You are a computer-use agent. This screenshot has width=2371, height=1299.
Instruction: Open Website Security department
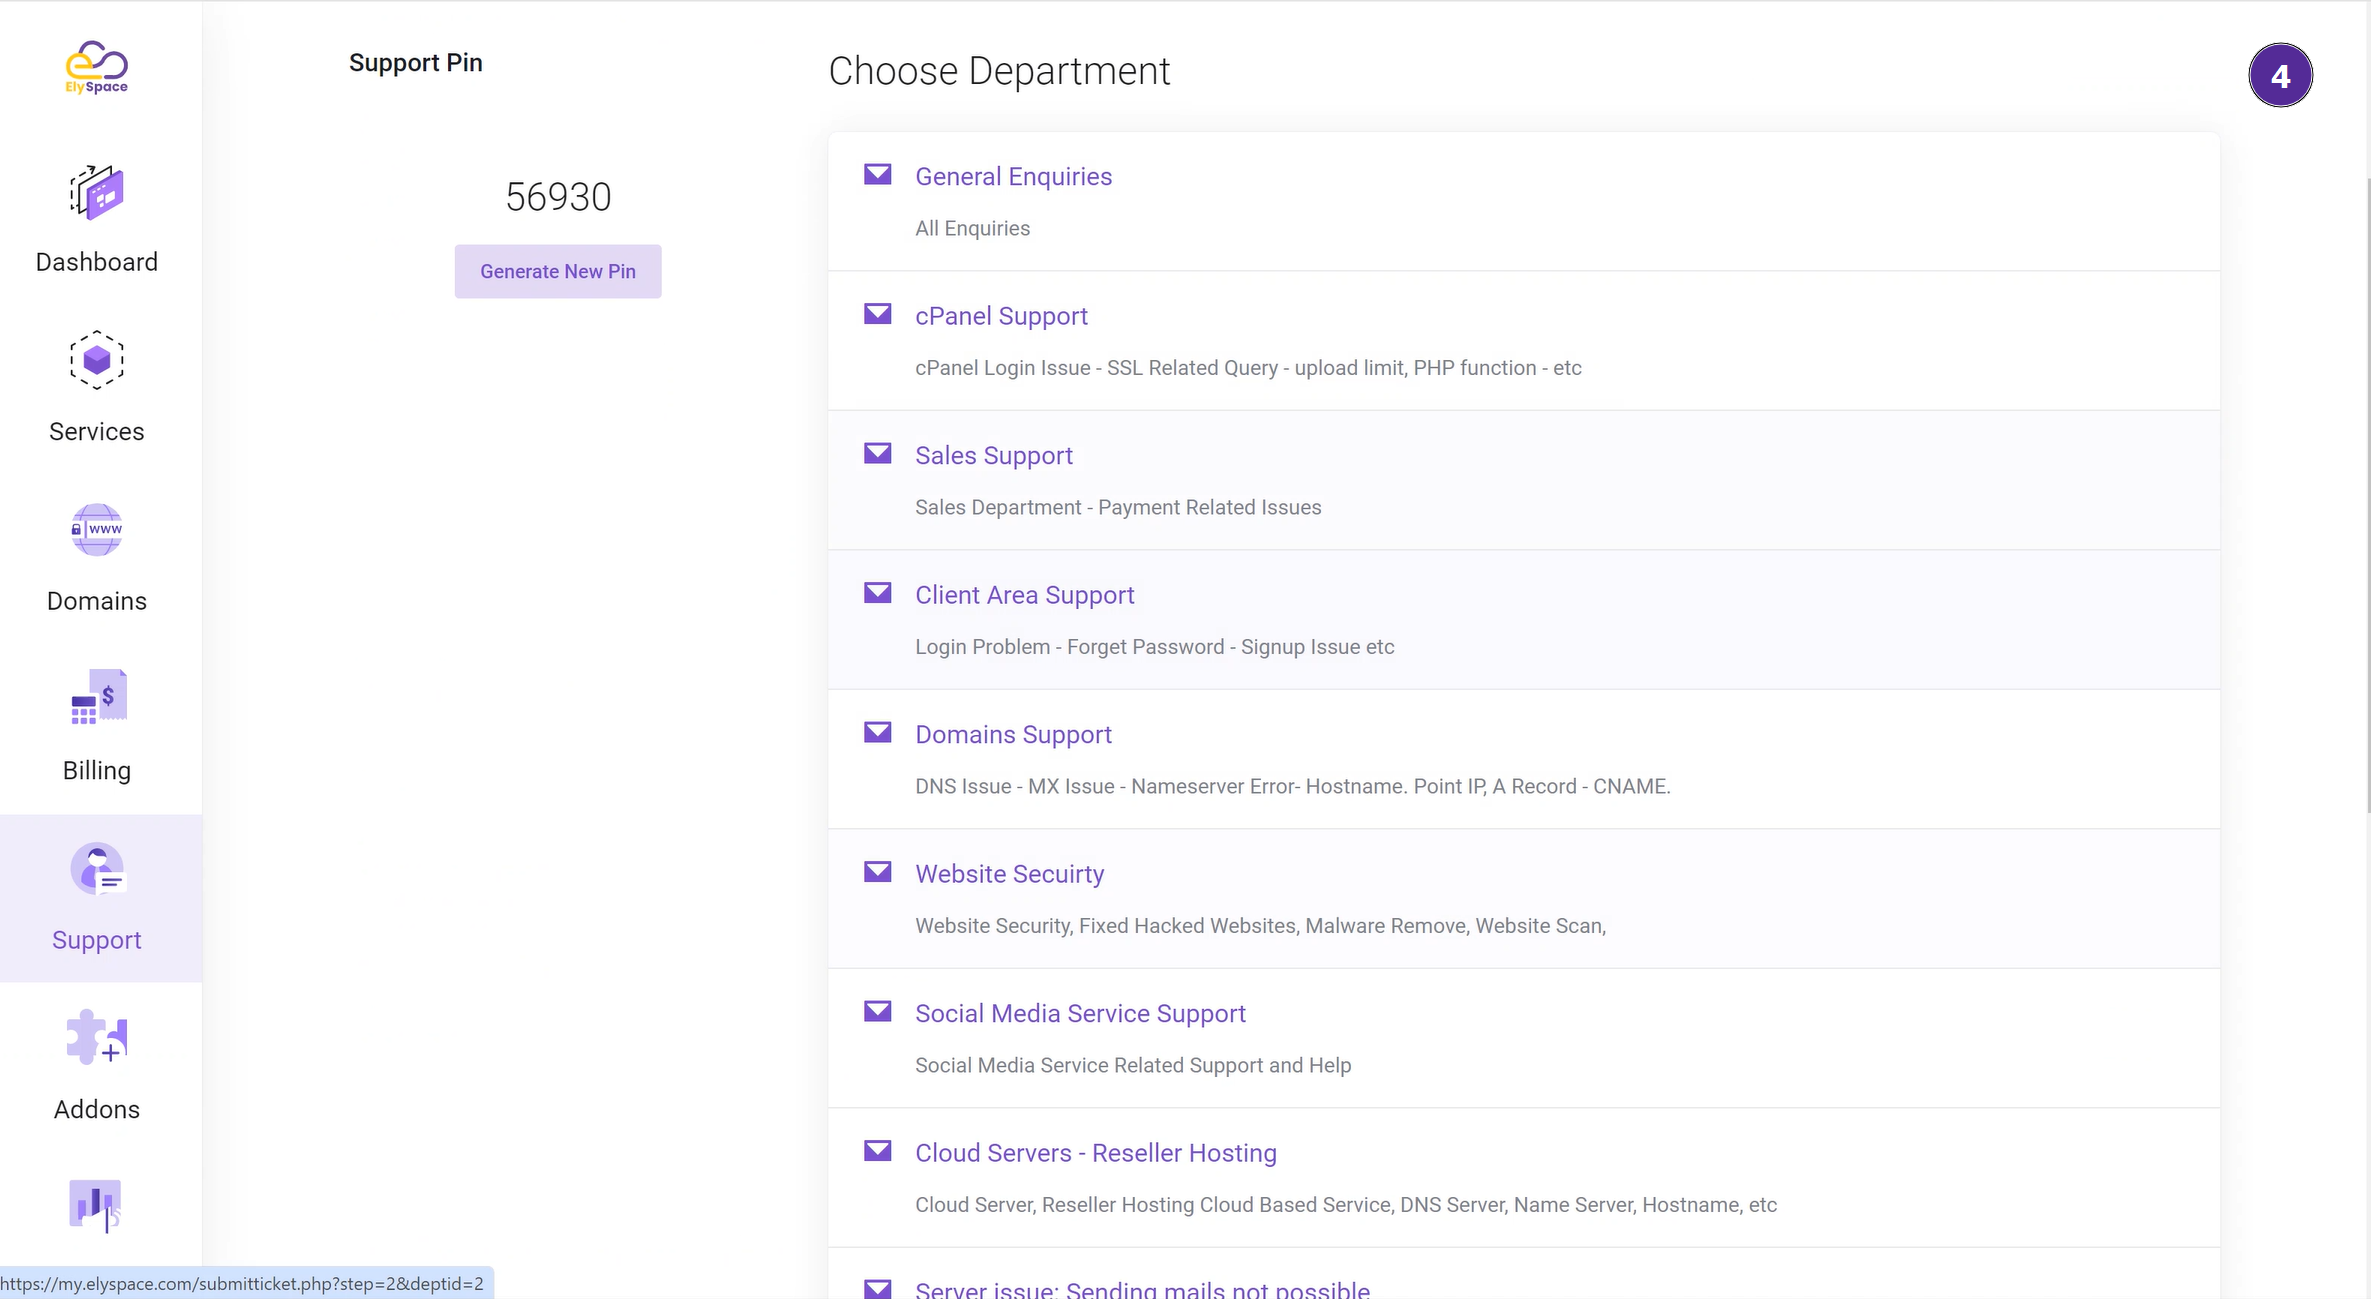(x=1010, y=873)
